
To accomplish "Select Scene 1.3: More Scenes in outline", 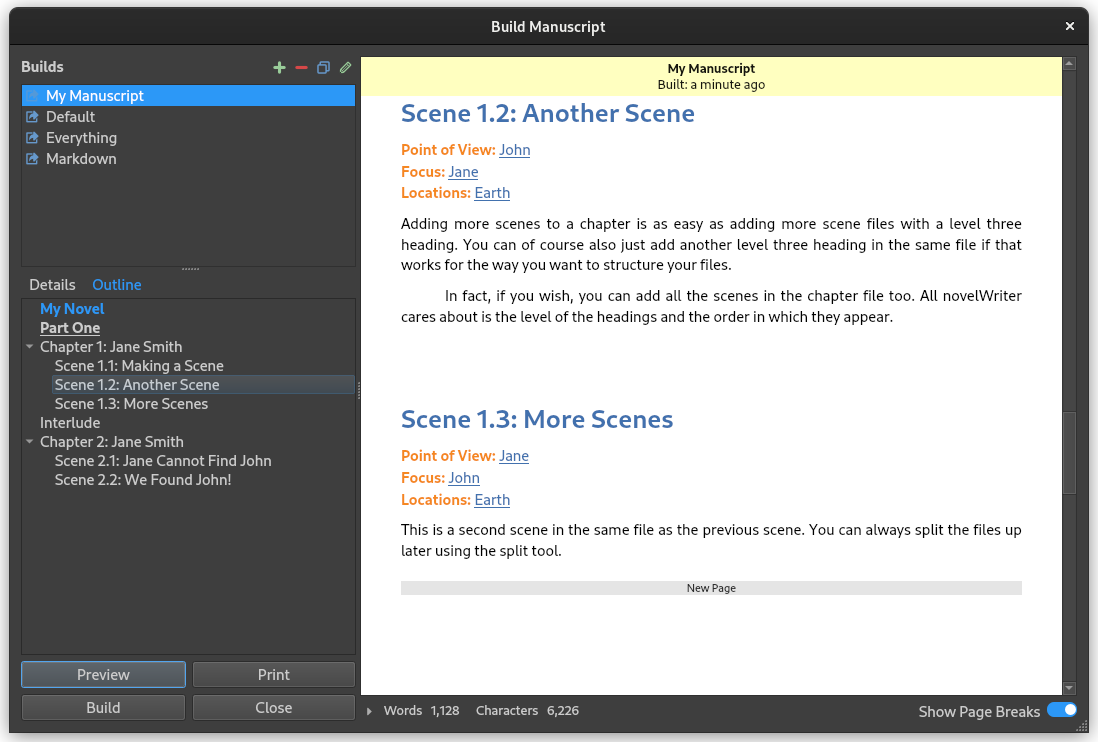I will point(131,404).
